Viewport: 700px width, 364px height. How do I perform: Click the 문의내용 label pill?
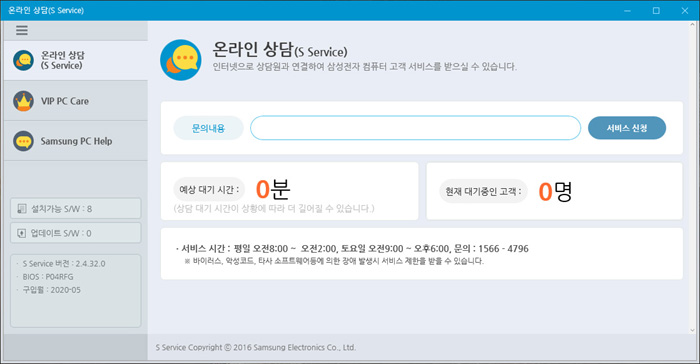point(208,128)
